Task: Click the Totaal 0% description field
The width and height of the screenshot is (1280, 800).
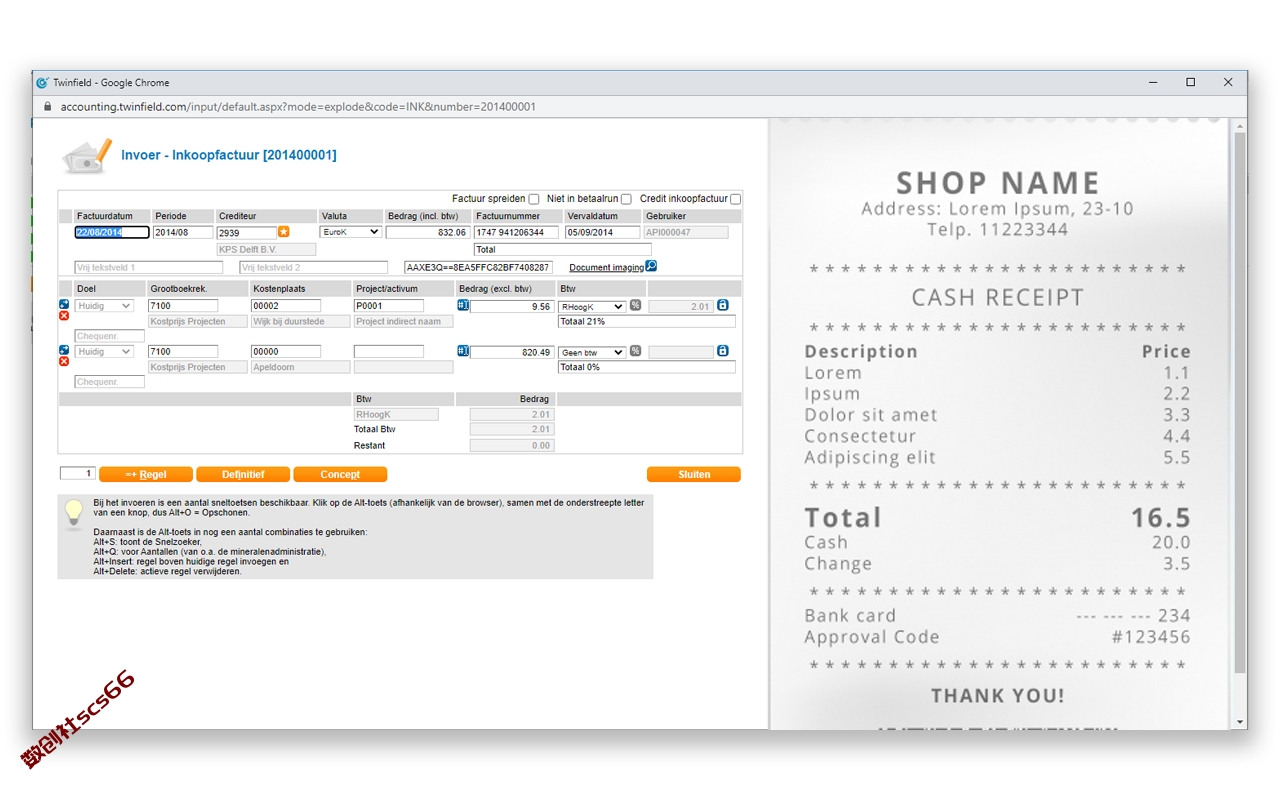Action: click(646, 368)
